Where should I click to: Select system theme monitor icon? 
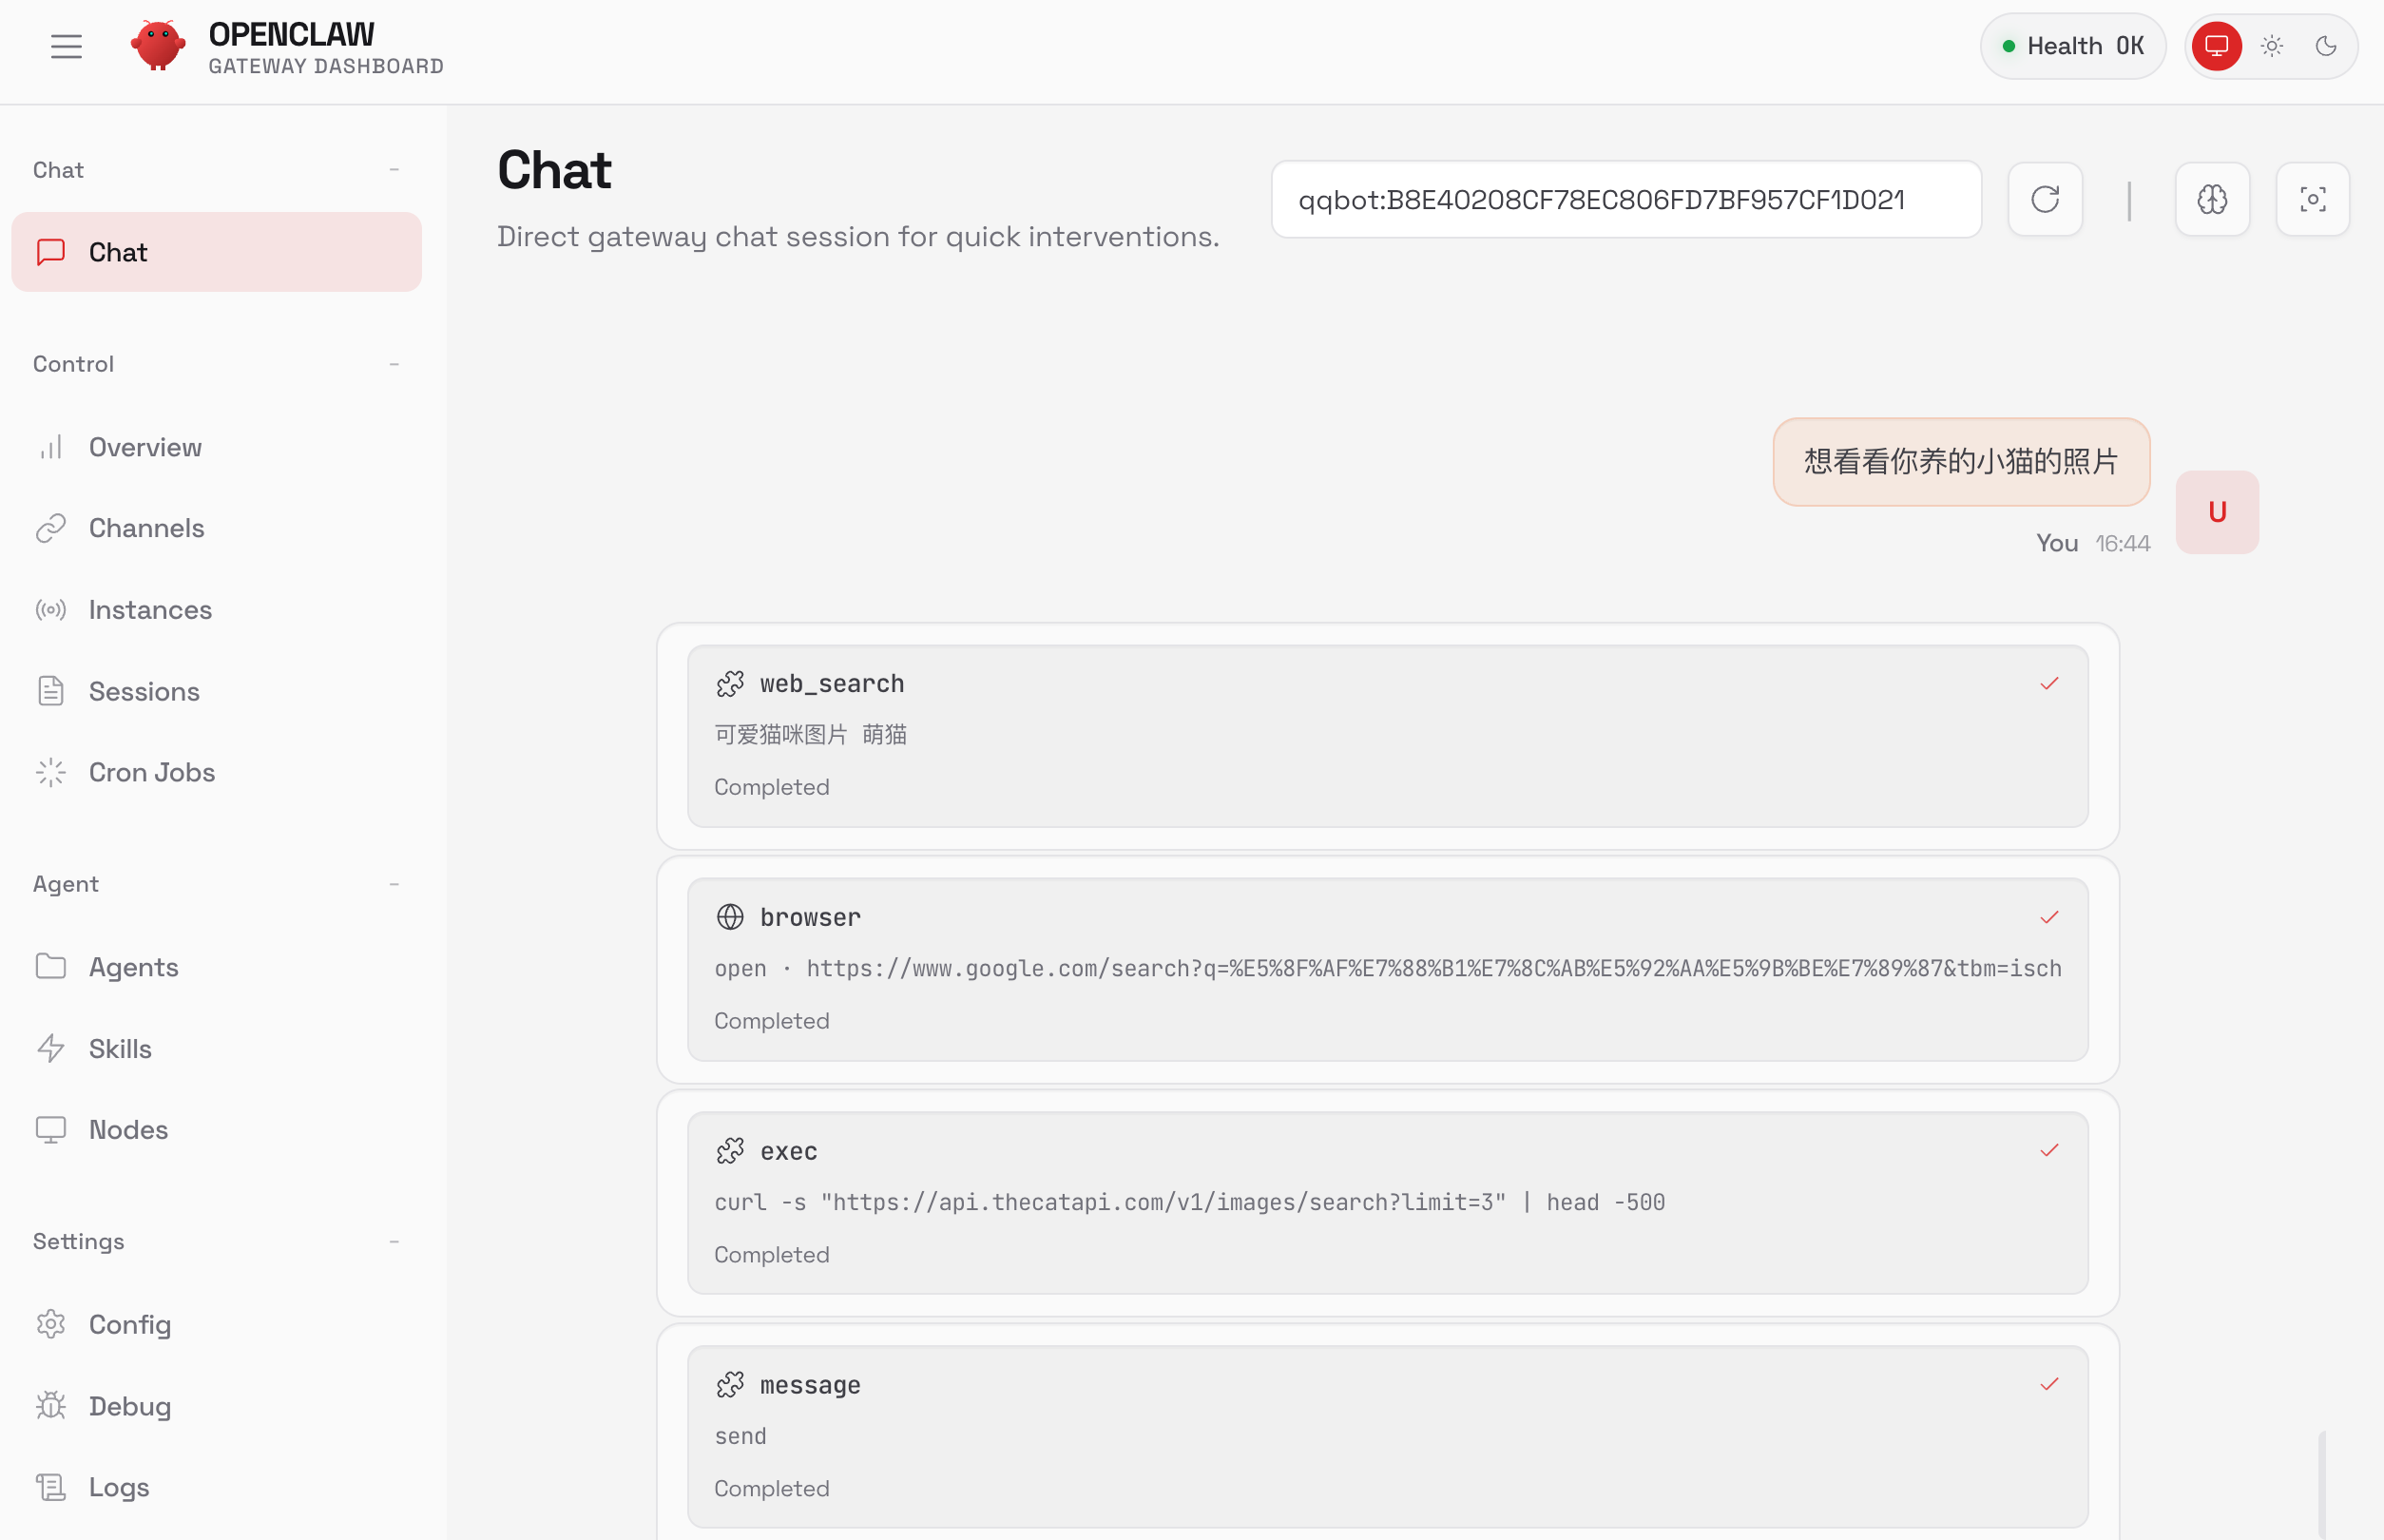(2216, 46)
